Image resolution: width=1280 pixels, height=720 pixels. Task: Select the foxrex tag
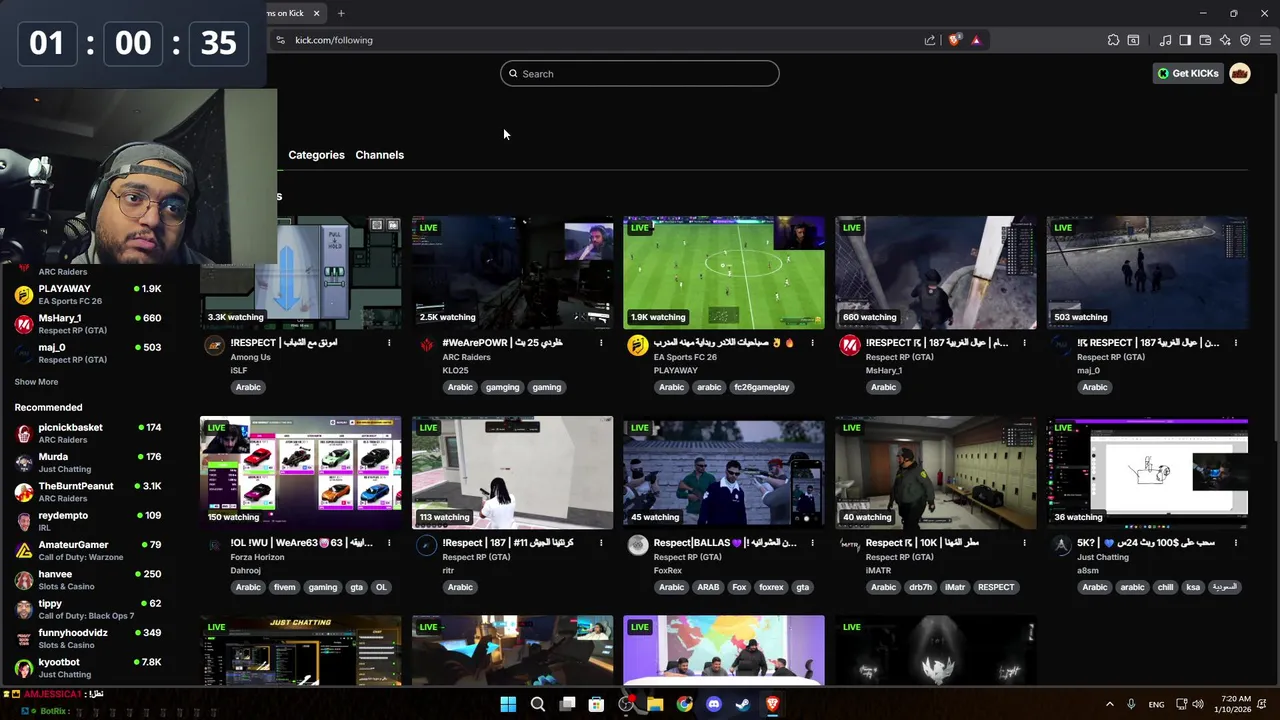click(x=771, y=587)
